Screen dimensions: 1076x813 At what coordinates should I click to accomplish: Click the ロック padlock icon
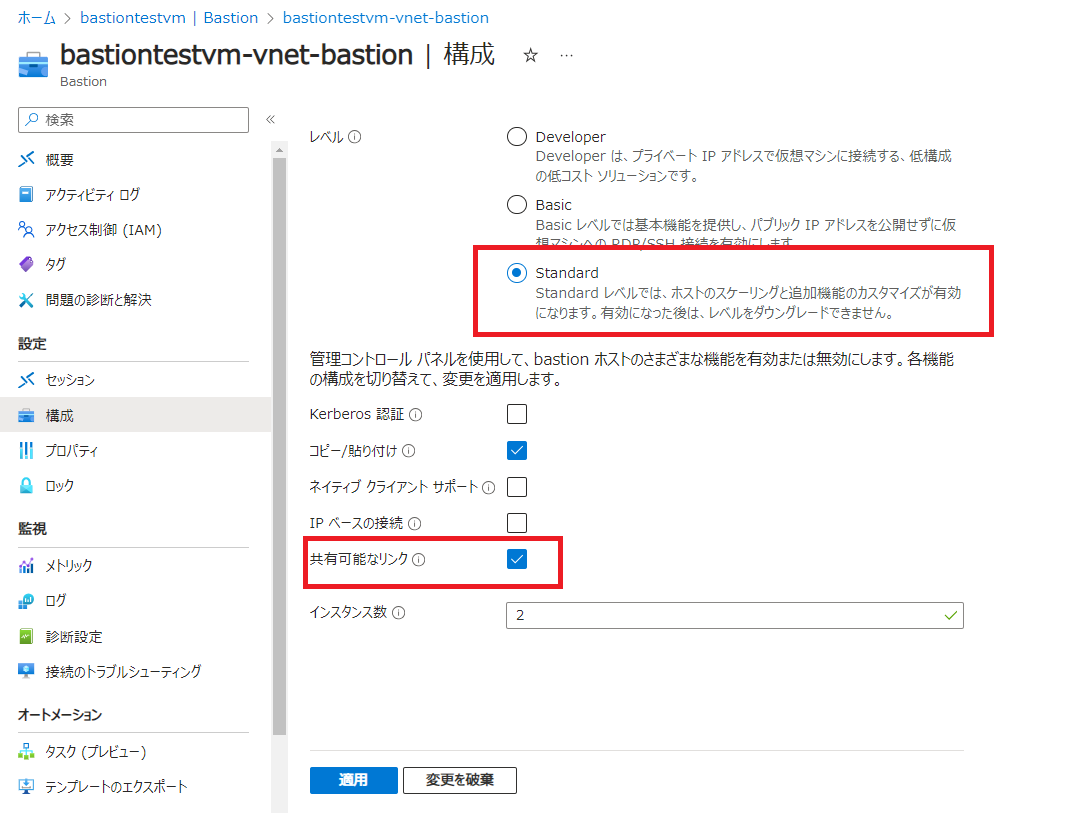point(26,485)
